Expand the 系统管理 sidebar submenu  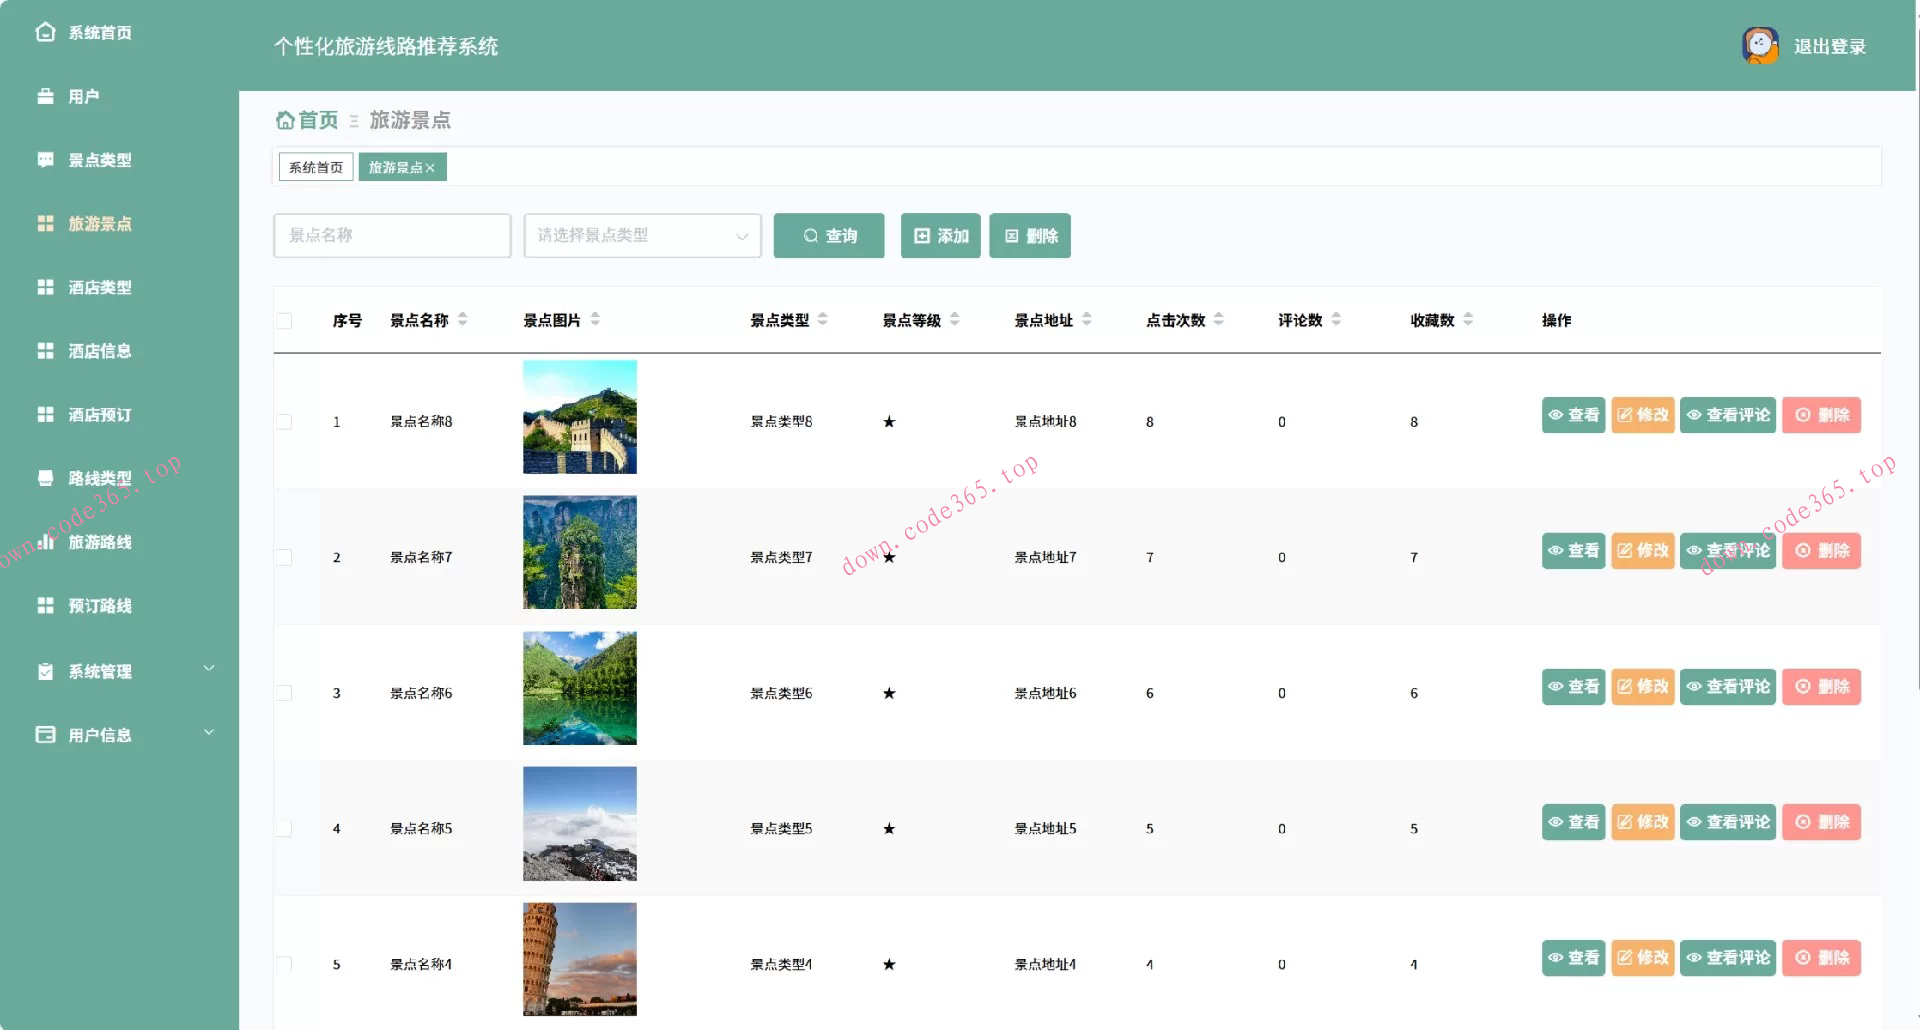209,669
